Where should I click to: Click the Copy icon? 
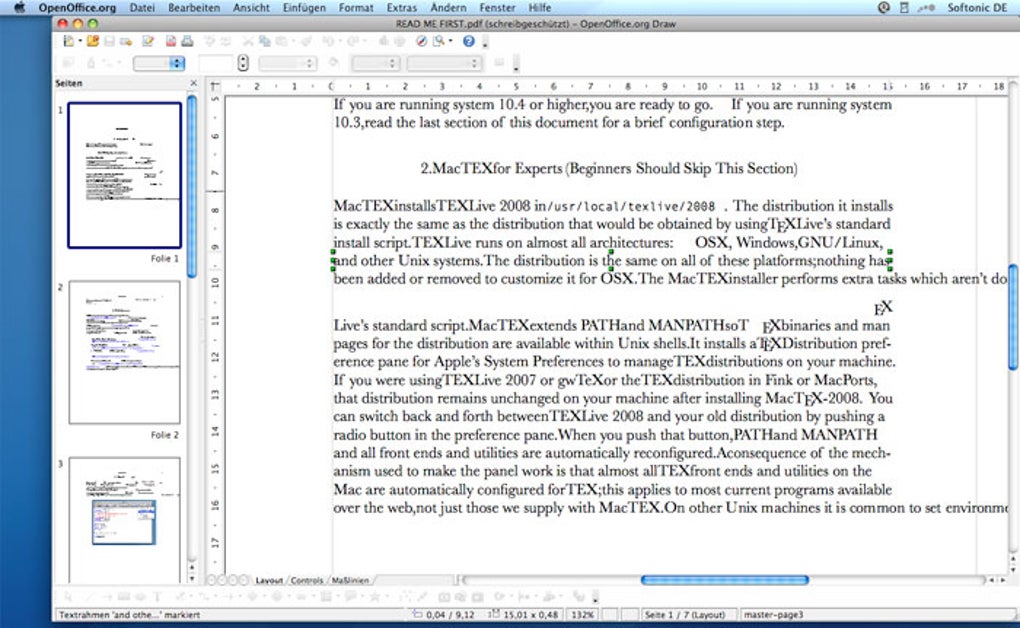(265, 41)
